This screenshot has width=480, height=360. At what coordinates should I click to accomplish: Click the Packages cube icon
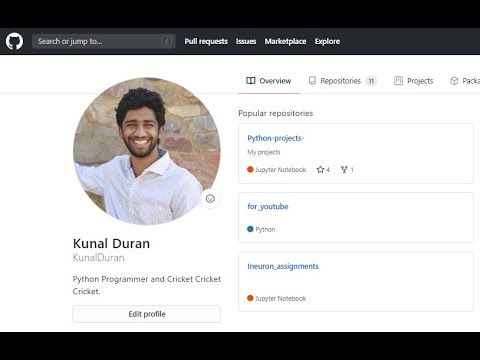coord(454,81)
